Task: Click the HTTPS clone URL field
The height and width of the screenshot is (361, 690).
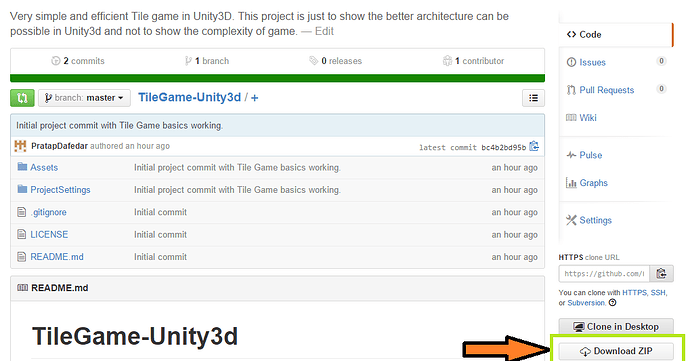Action: (x=604, y=273)
